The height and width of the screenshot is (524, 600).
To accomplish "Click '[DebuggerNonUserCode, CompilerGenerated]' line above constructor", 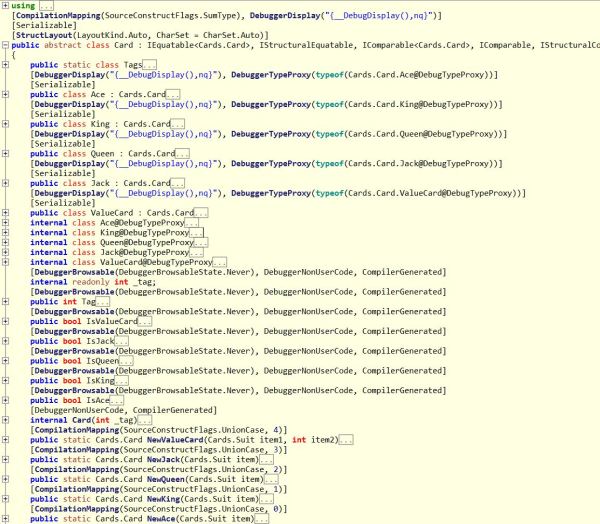I will (124, 410).
